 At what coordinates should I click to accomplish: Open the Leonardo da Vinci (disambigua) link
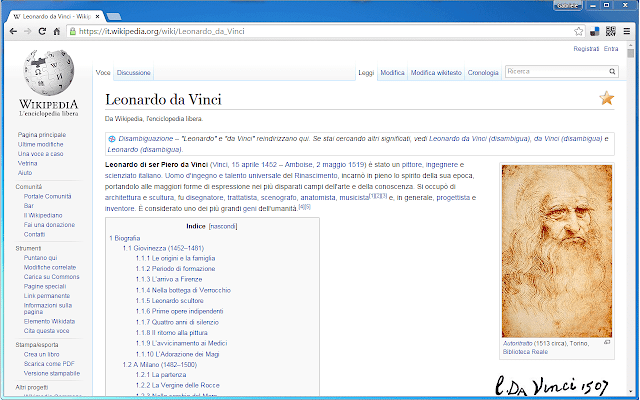[480, 139]
